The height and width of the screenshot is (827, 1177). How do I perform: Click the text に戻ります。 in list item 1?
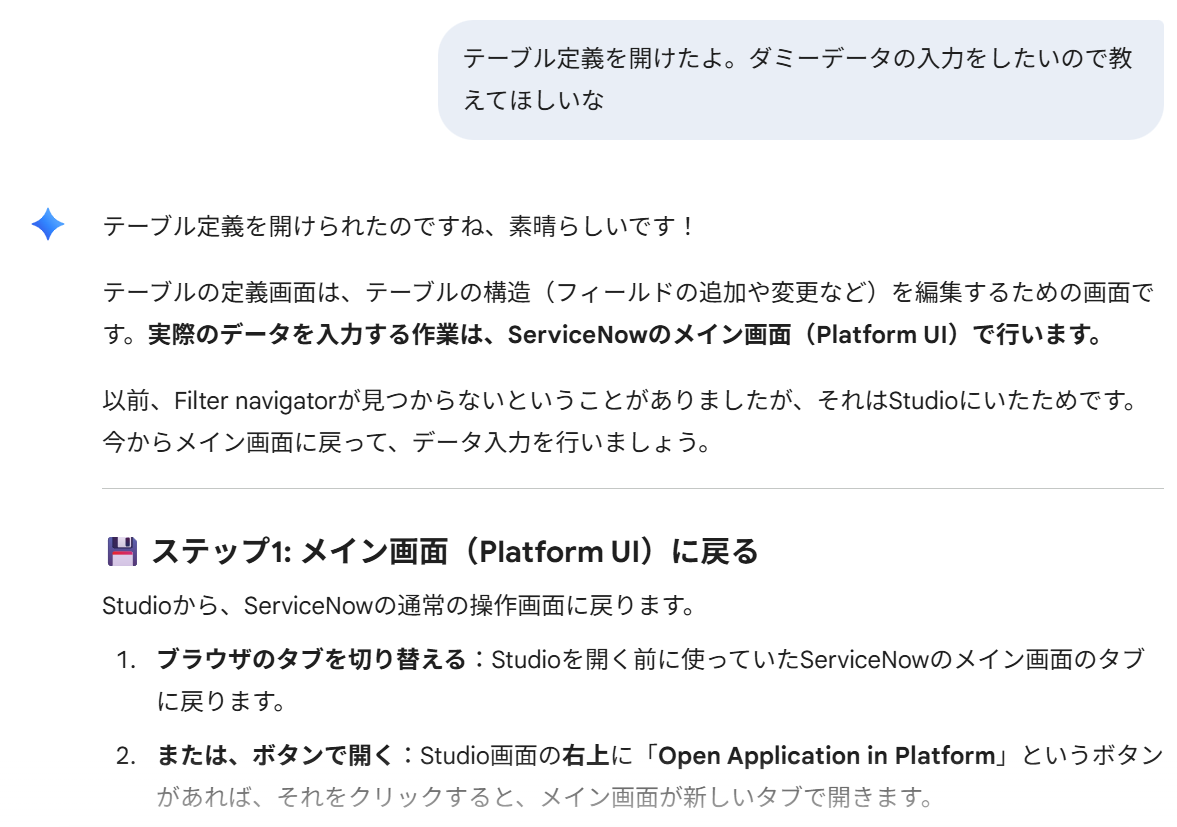[x=221, y=701]
